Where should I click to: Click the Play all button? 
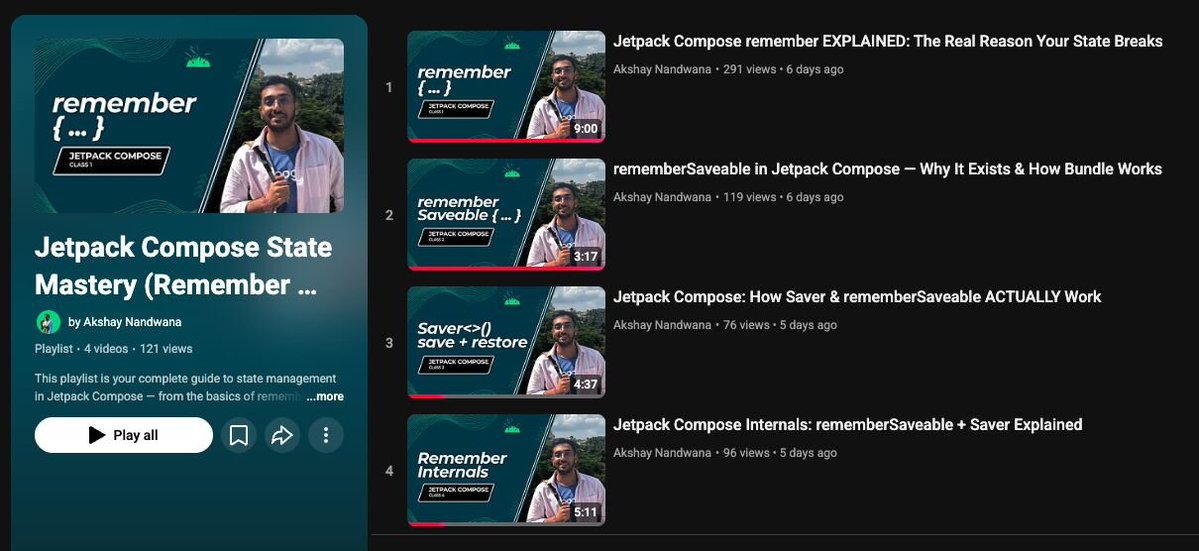click(124, 435)
